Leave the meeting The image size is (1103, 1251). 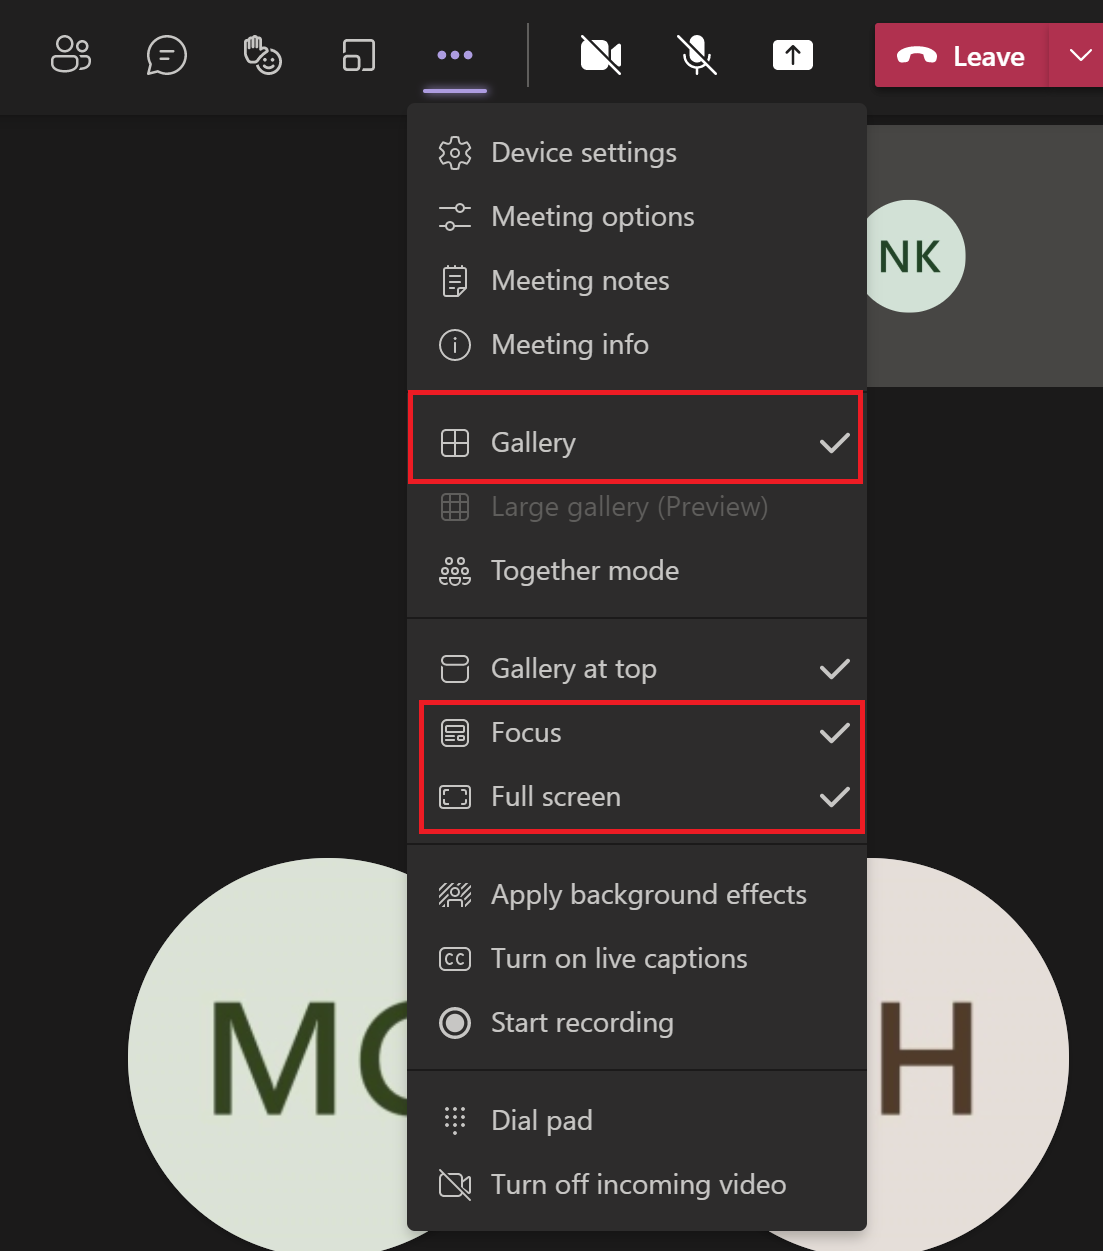(960, 56)
